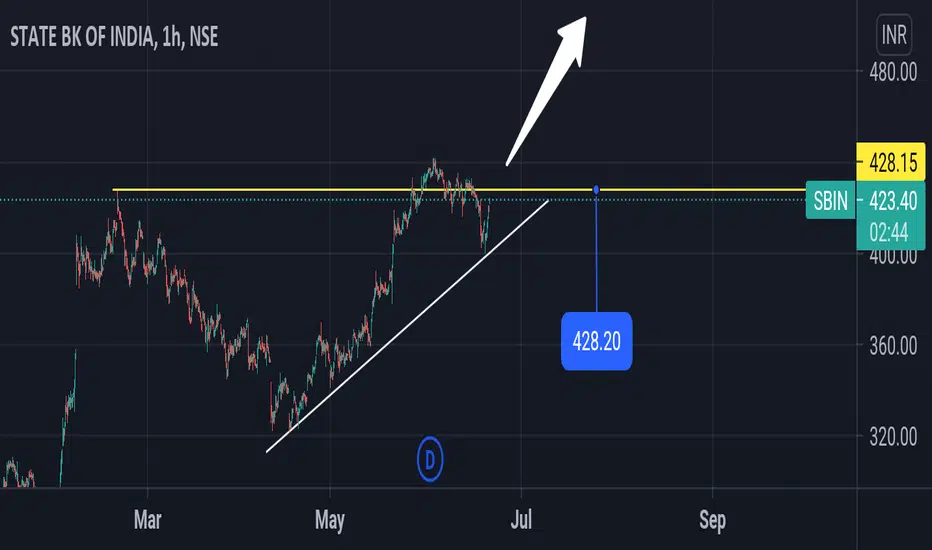Click the yellow 428.15 price label
Viewport: 932px width, 550px height.
(891, 162)
